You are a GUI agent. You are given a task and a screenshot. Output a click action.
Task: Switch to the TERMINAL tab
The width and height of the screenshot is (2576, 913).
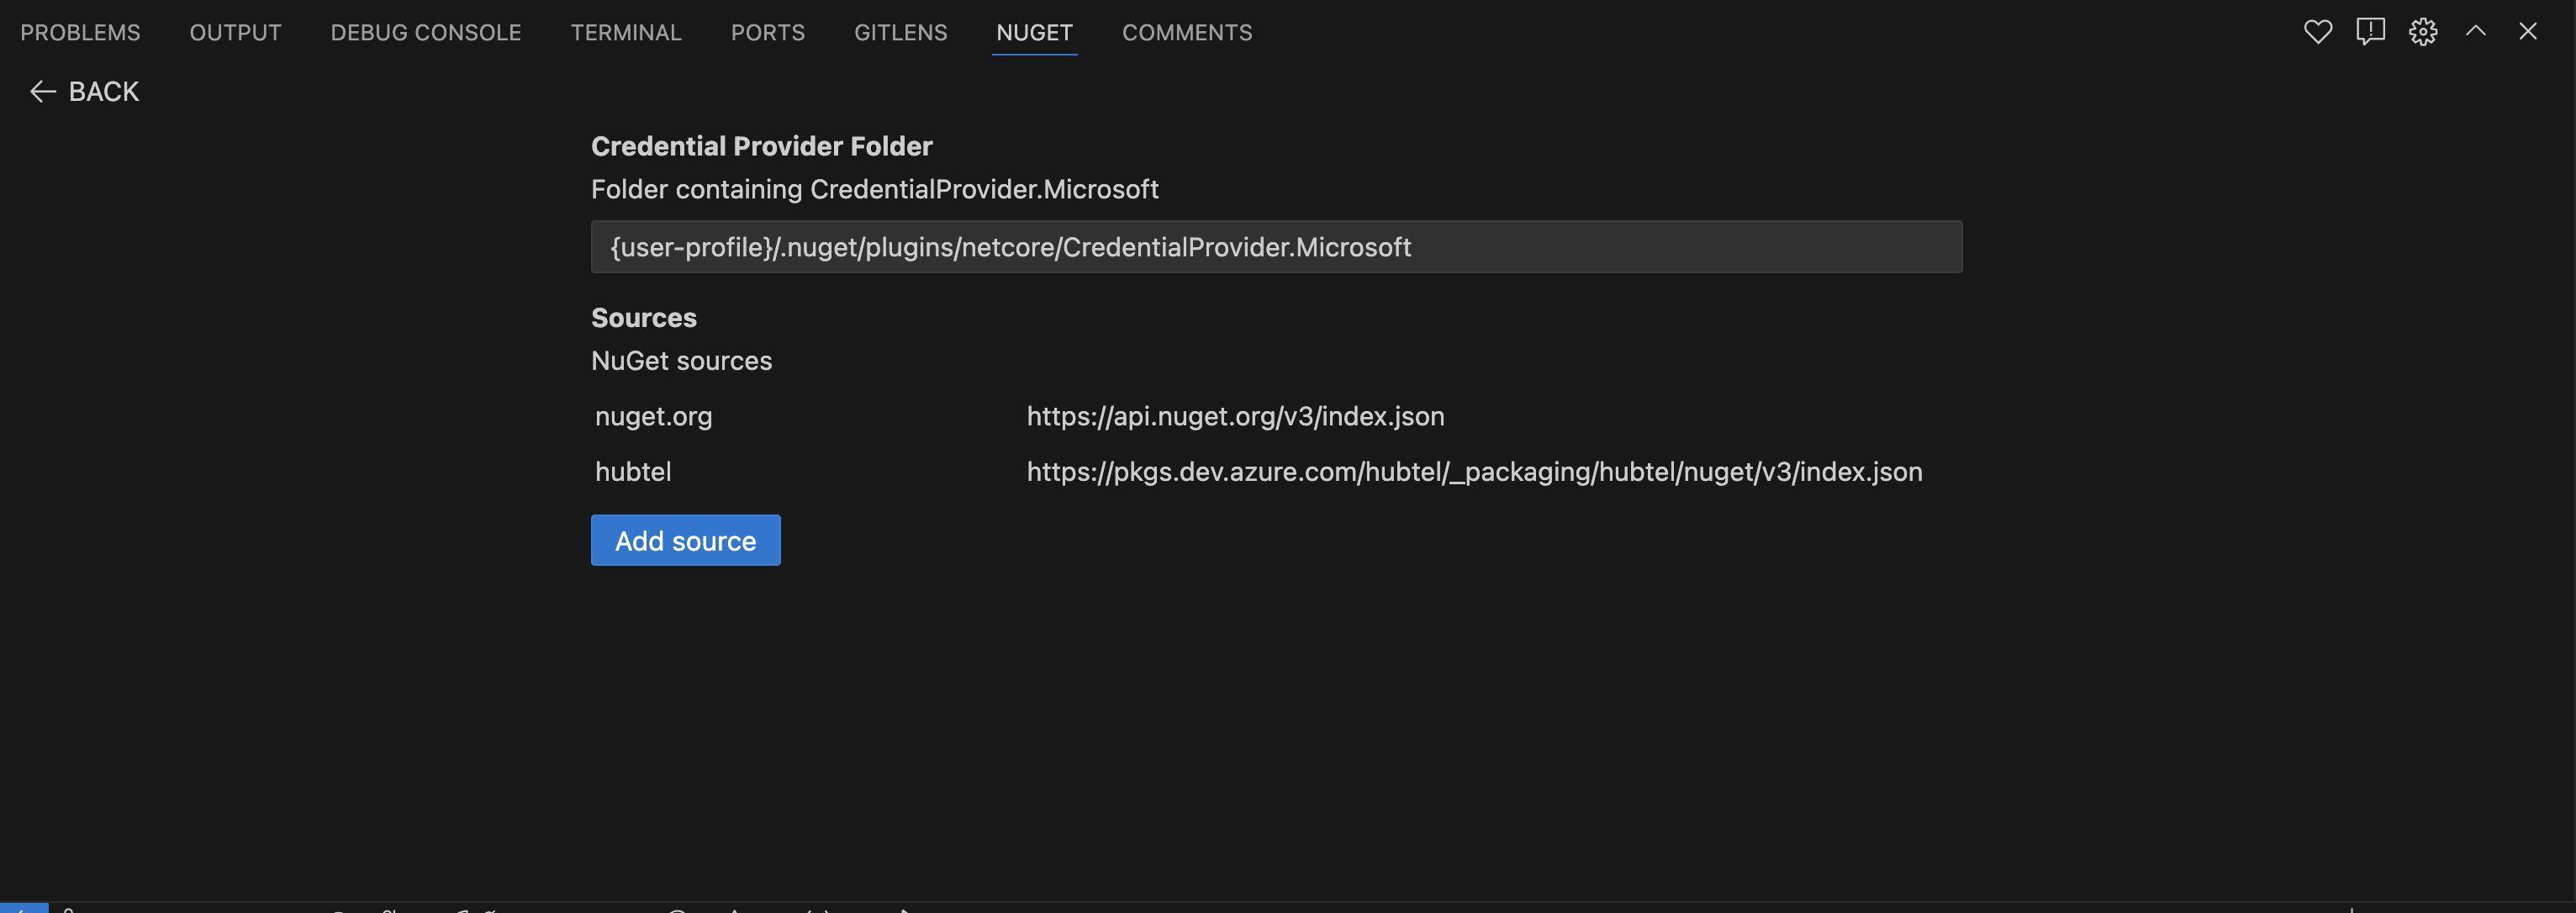[626, 31]
